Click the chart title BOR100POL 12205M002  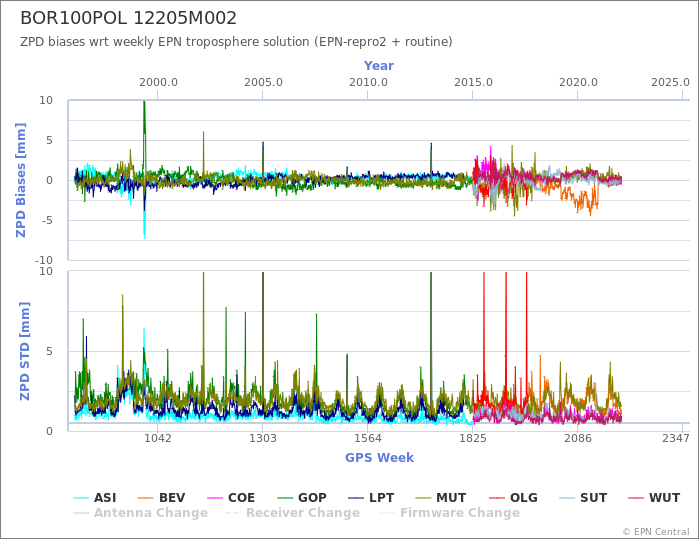coord(129,18)
